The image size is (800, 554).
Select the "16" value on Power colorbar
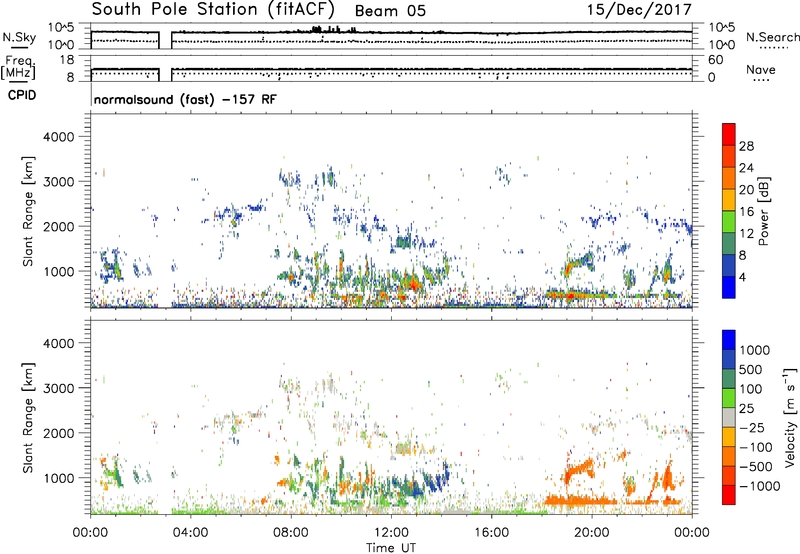pyautogui.click(x=746, y=212)
